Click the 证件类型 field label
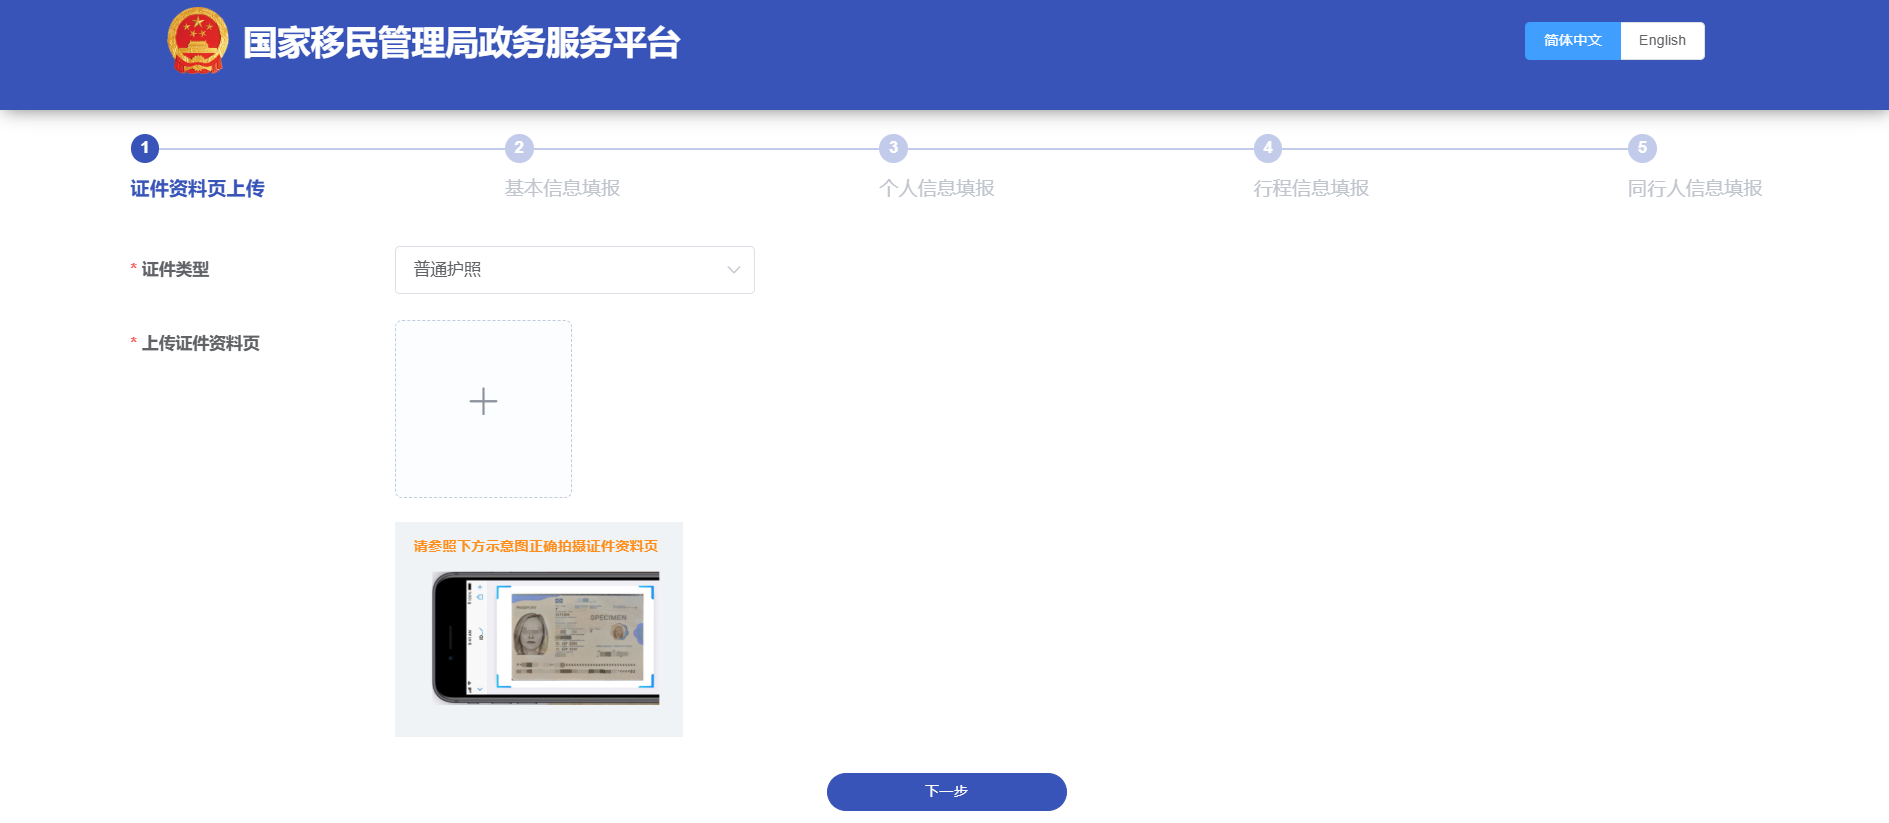Viewport: 1889px width, 823px height. (175, 270)
